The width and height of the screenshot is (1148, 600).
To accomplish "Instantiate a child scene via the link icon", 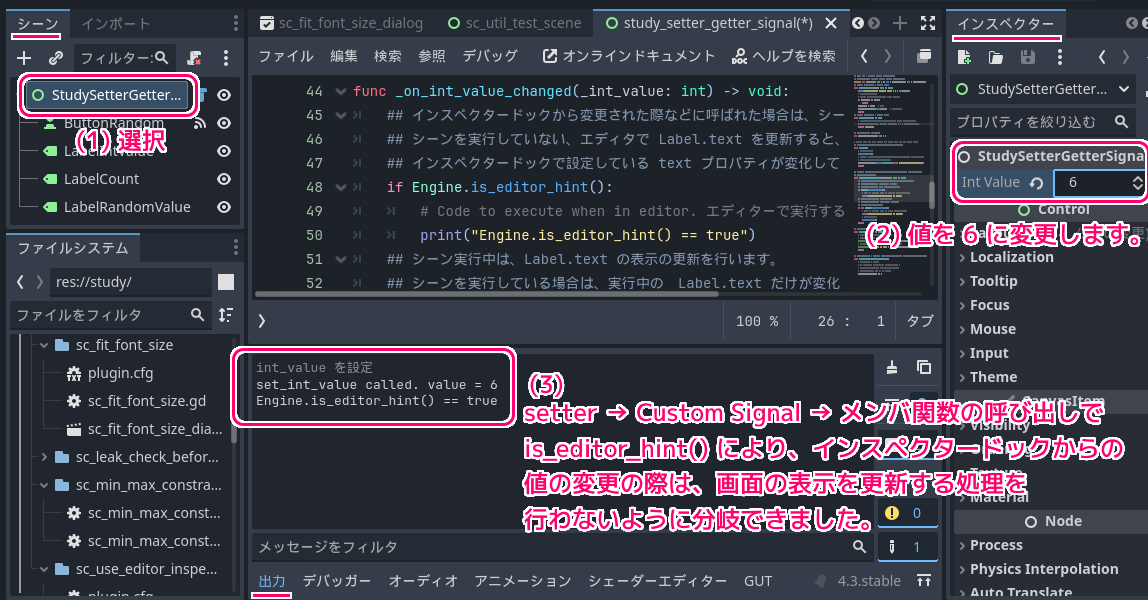I will (x=56, y=58).
